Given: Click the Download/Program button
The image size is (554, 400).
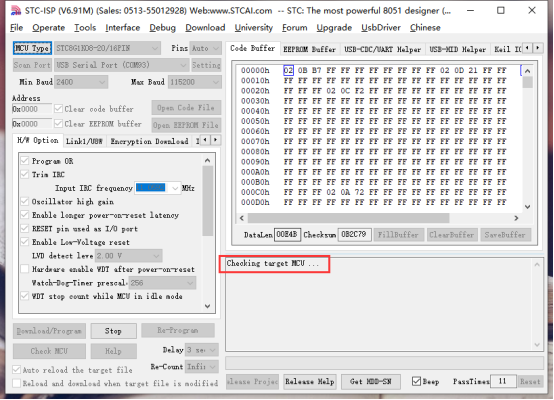Looking at the screenshot, I should [49, 331].
